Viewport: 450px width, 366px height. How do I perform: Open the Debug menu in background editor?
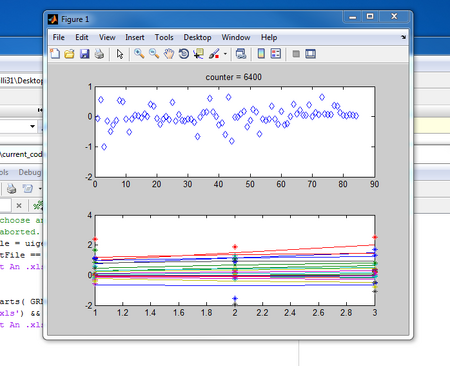click(29, 172)
